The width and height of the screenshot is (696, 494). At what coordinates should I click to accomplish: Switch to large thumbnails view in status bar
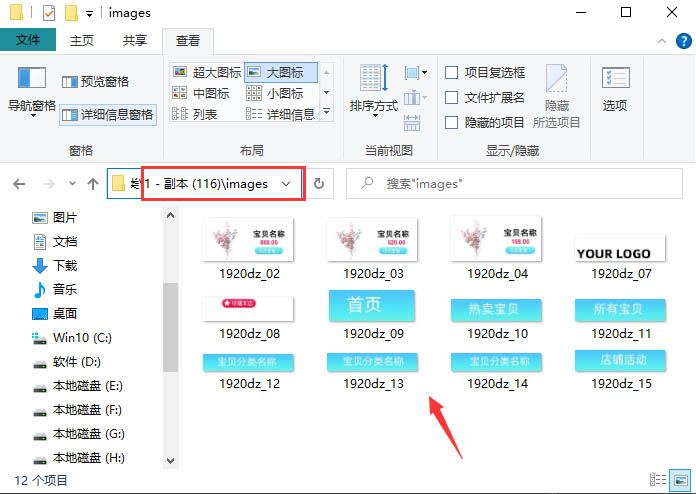pyautogui.click(x=680, y=480)
